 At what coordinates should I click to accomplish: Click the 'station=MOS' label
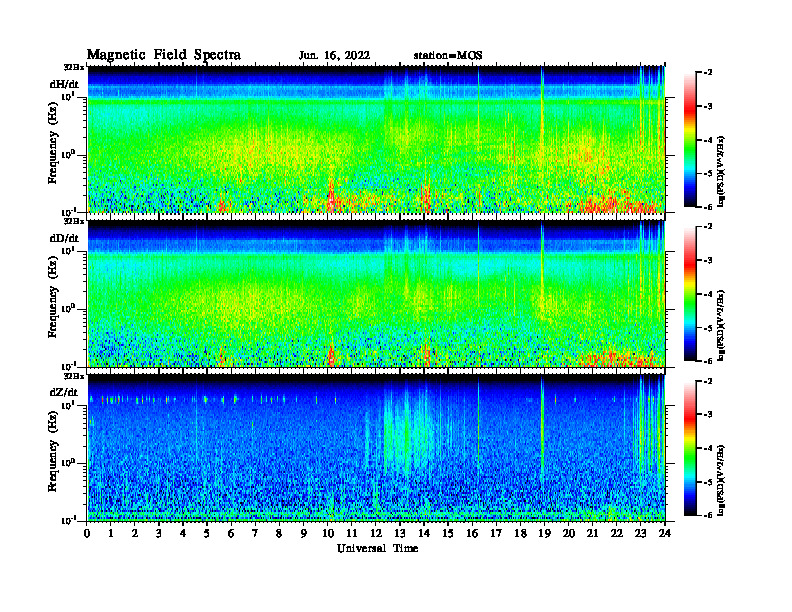[448, 56]
